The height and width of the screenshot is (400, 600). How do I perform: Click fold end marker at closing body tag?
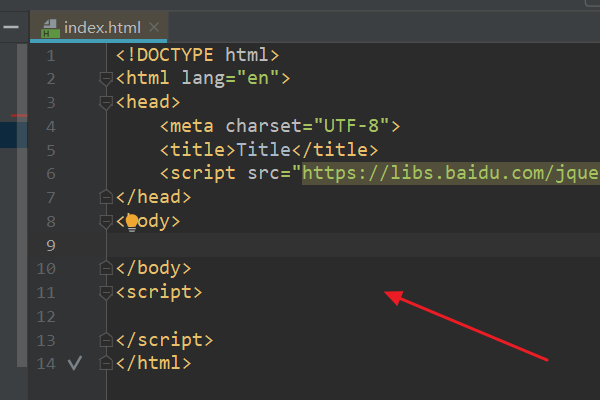[106, 268]
